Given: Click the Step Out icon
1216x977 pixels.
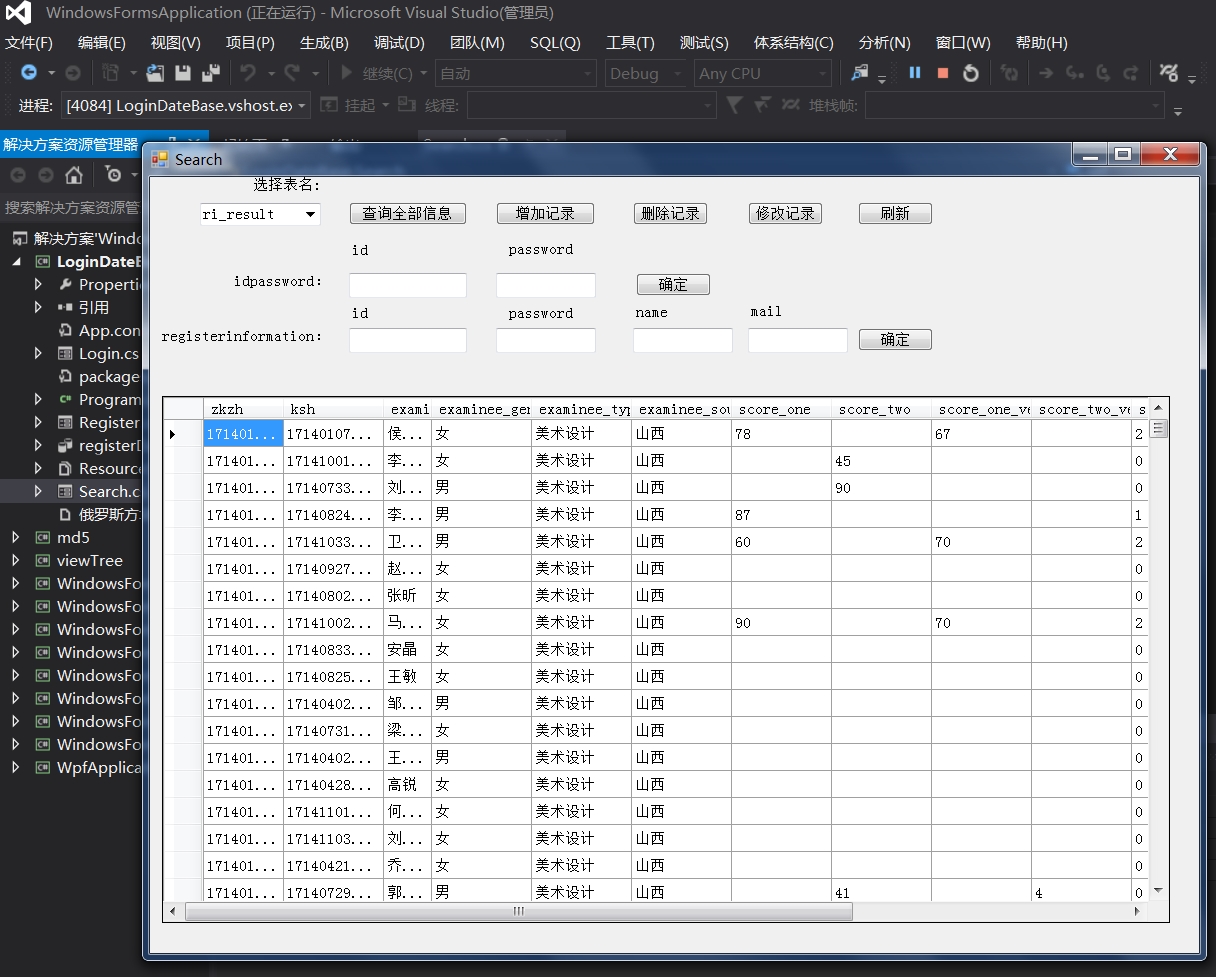Looking at the screenshot, I should [1130, 73].
